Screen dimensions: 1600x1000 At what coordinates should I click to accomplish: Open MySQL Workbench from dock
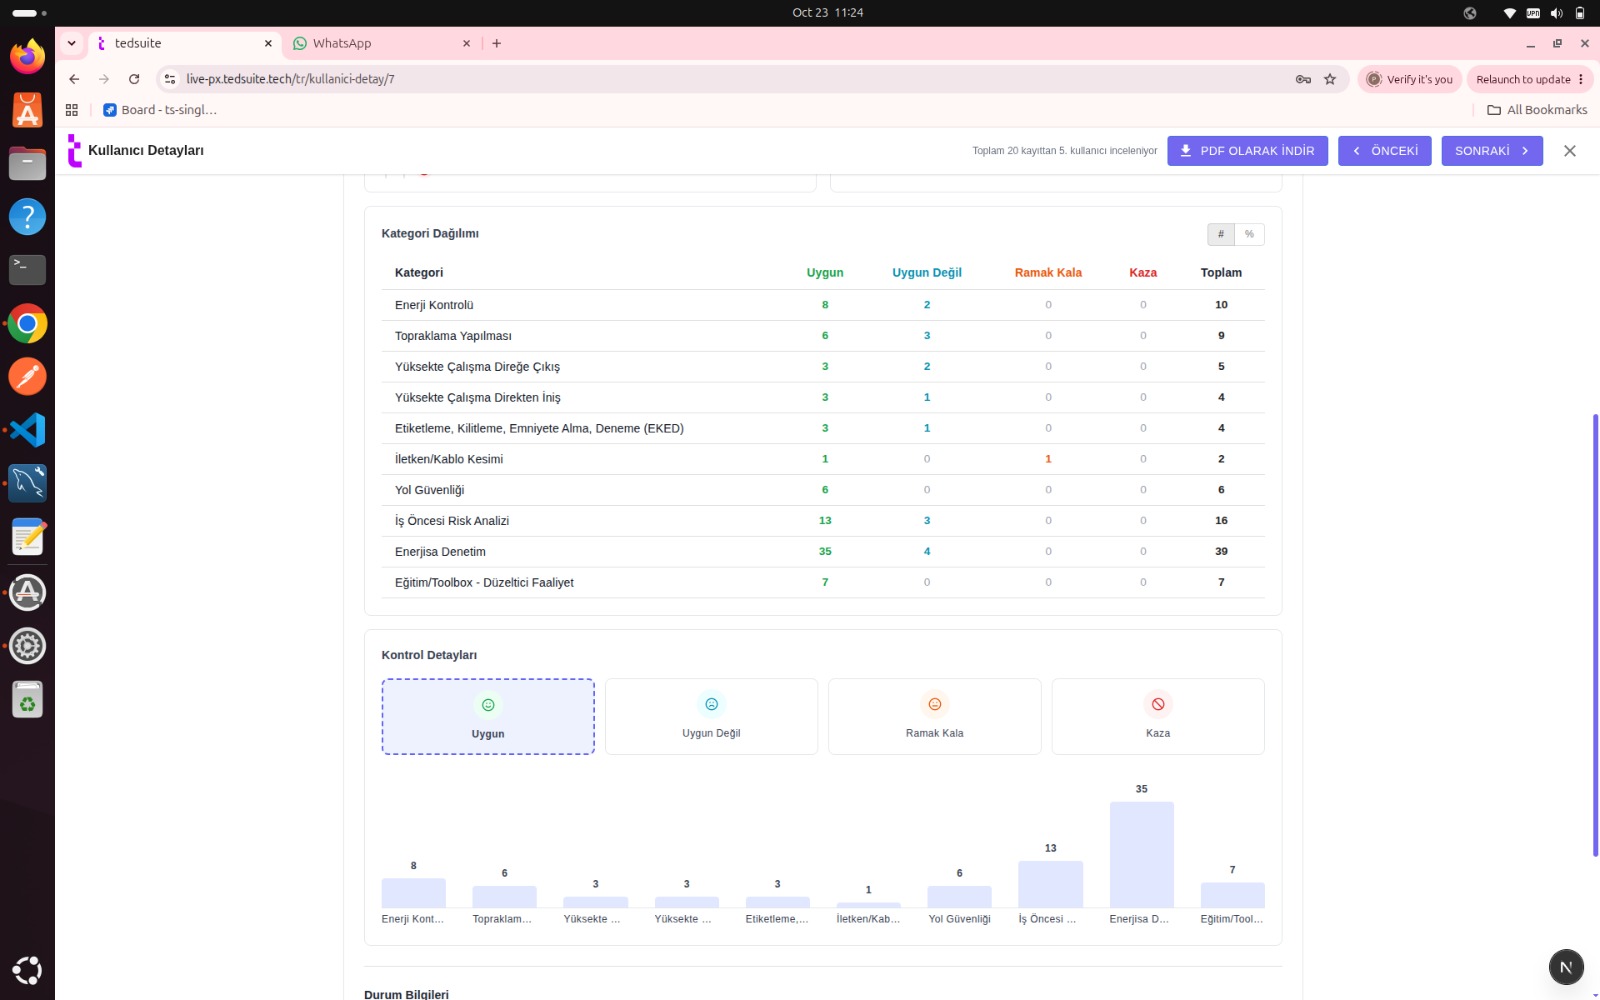[x=27, y=483]
